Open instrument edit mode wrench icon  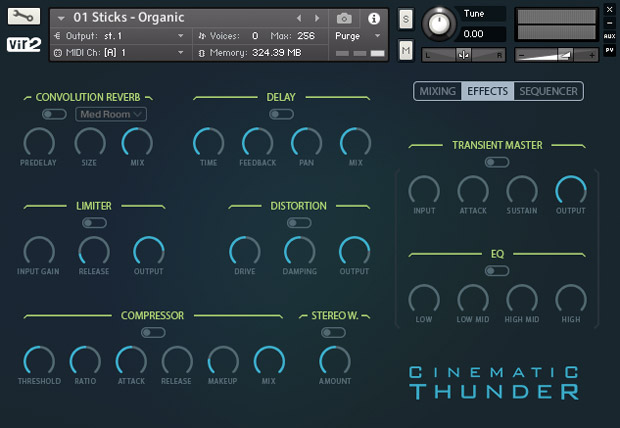[x=24, y=16]
